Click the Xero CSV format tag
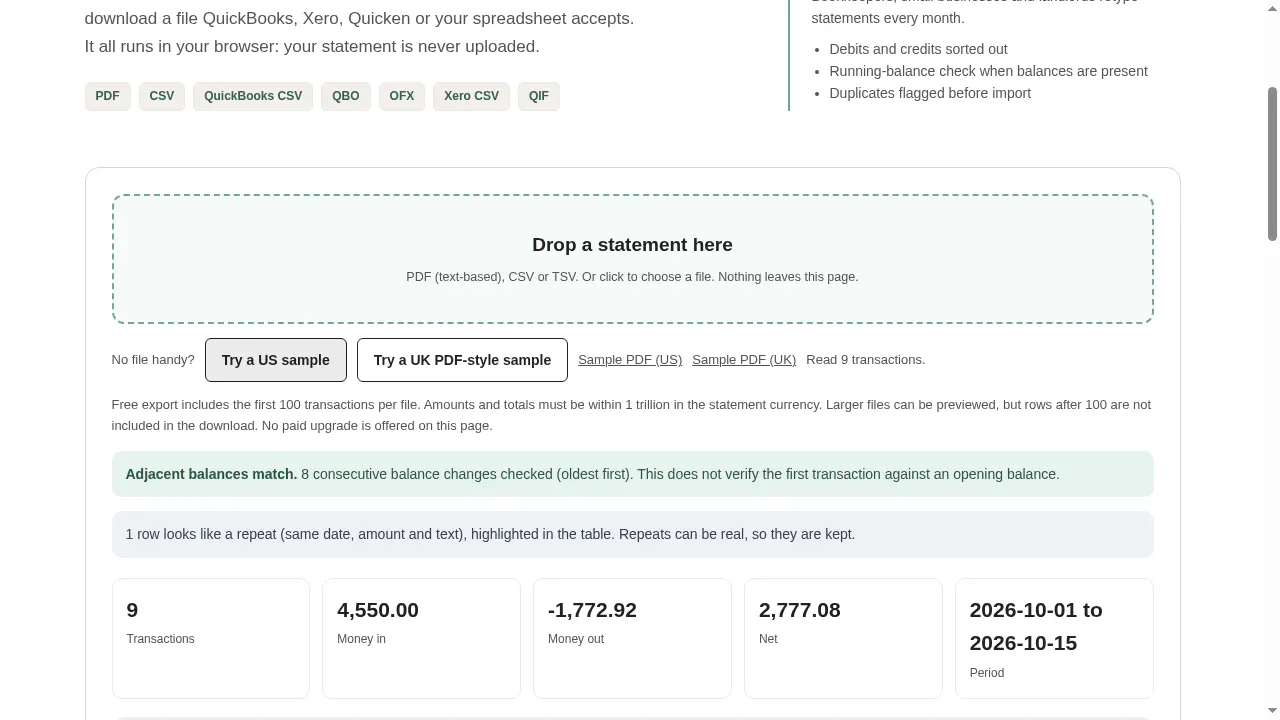 [471, 96]
